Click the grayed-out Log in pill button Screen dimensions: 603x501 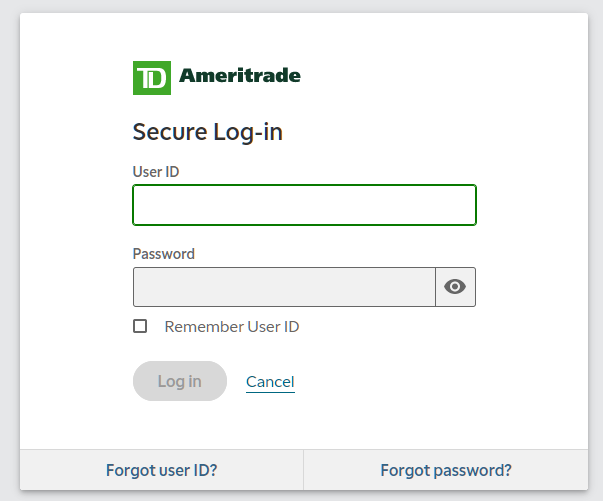point(180,381)
